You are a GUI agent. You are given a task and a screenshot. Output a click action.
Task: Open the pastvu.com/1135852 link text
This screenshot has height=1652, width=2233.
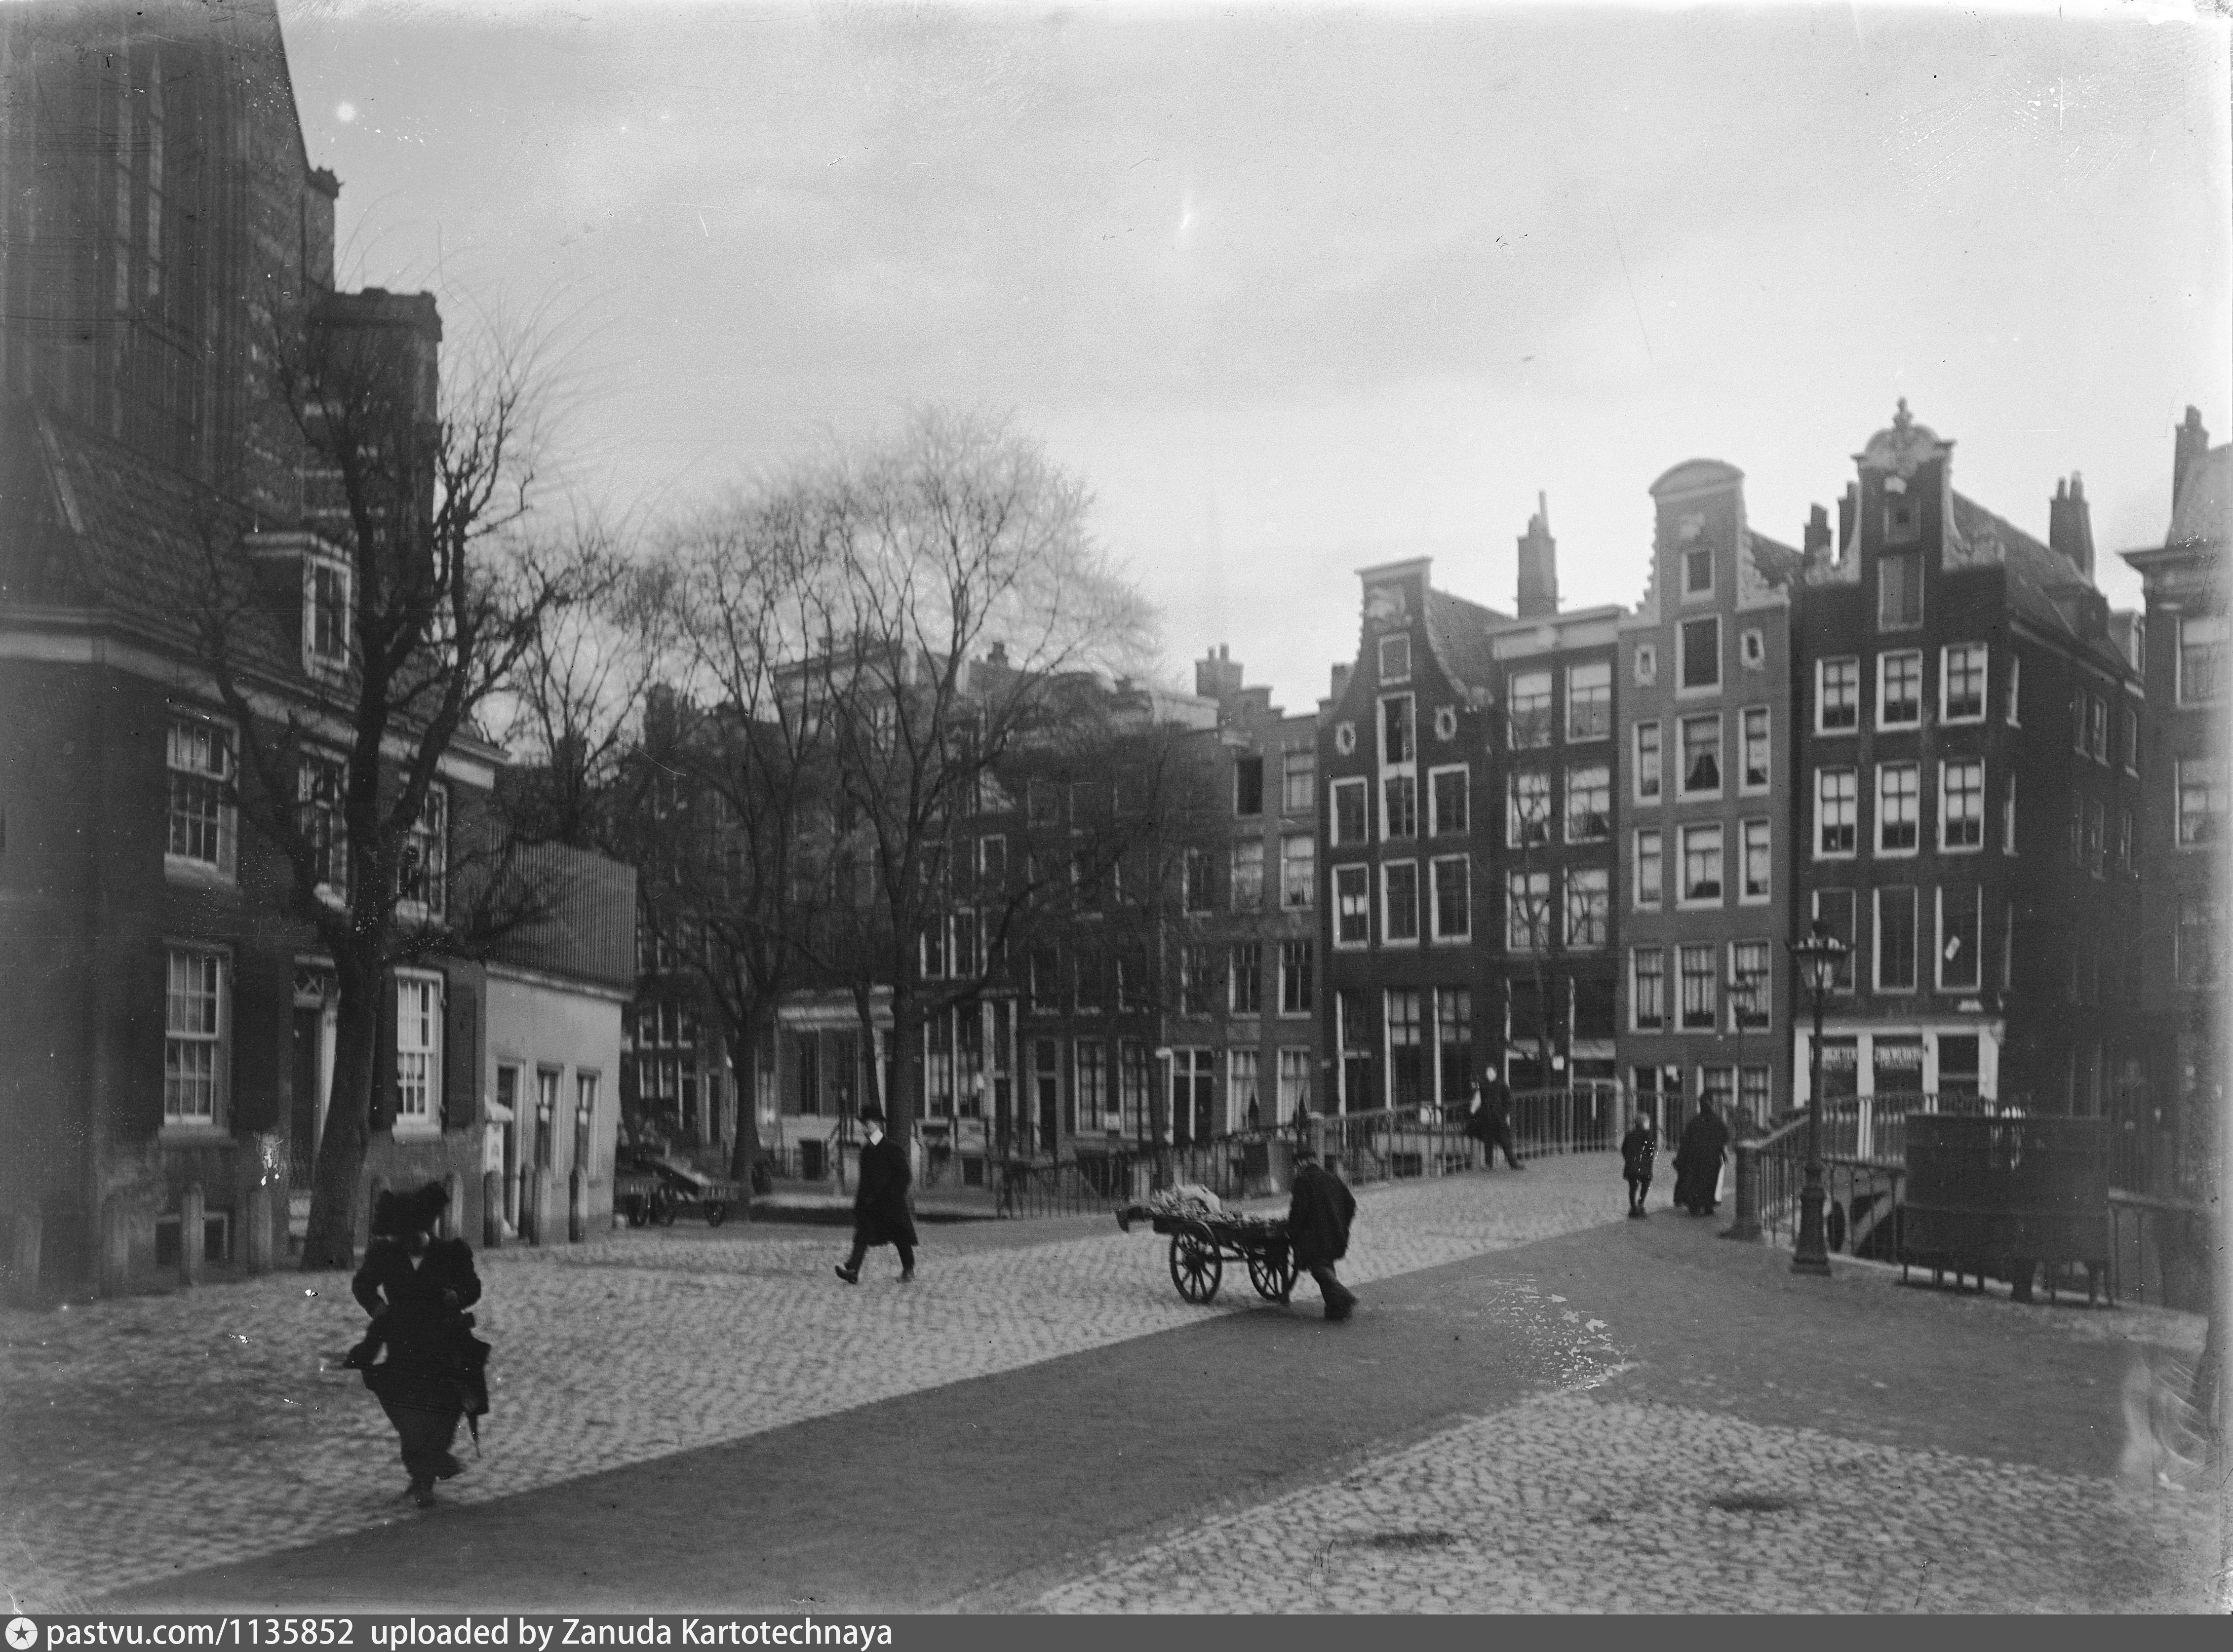coord(200,1634)
